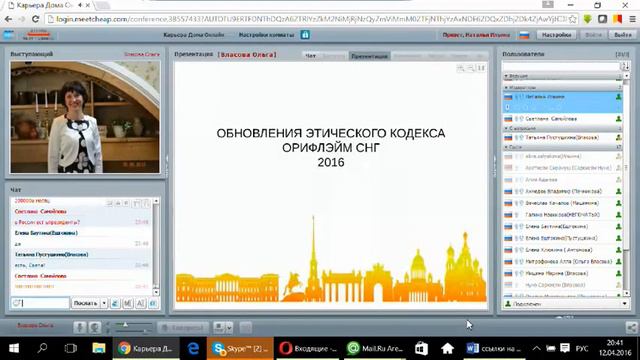Screen dimensions: 640x360
Task: Click the Russian flag in the top header
Action: click(x=524, y=35)
